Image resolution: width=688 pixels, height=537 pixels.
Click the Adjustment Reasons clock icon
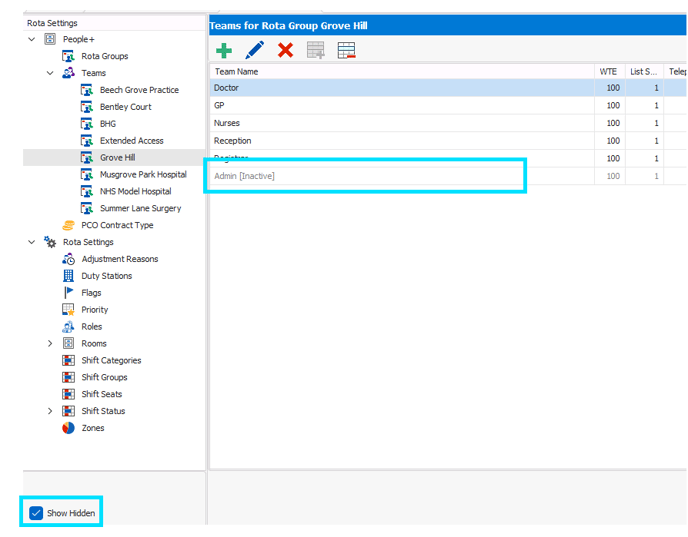(x=68, y=259)
